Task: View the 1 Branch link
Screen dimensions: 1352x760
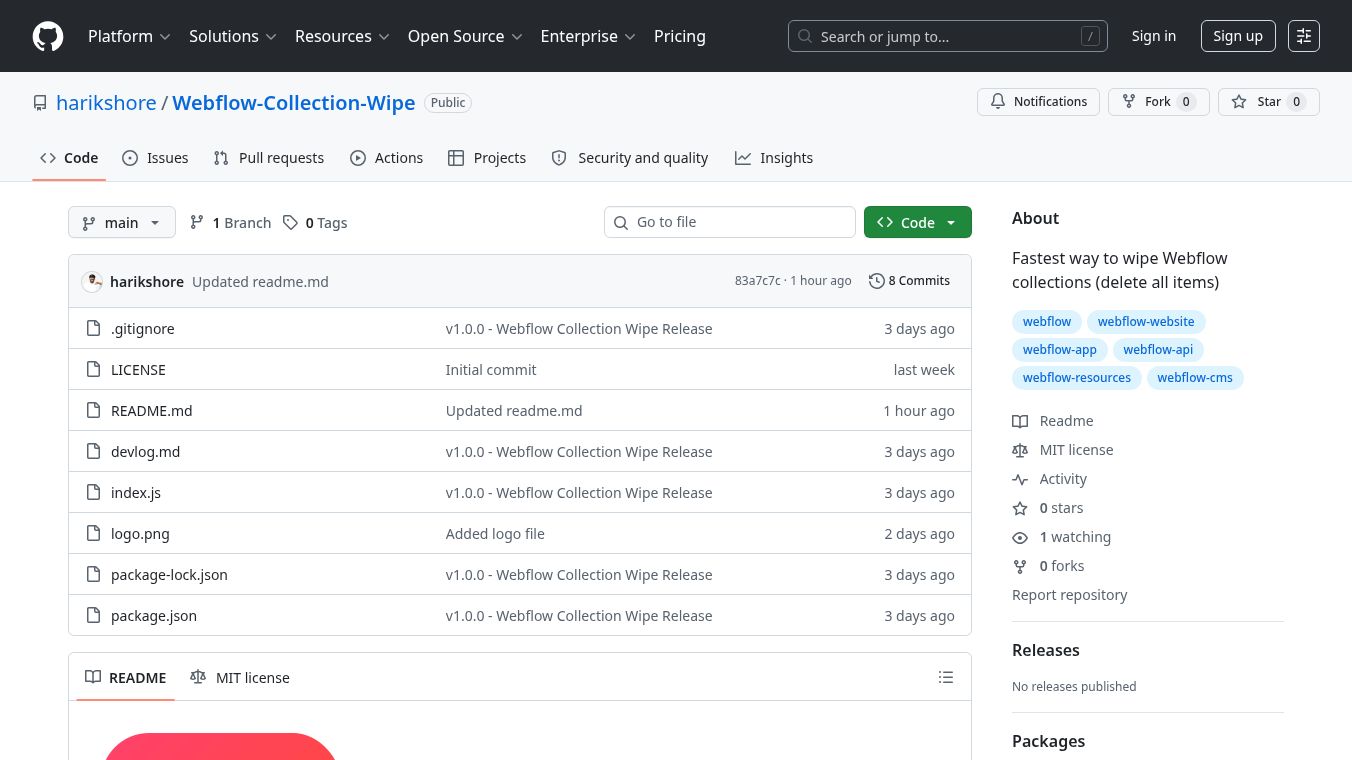Action: point(230,222)
